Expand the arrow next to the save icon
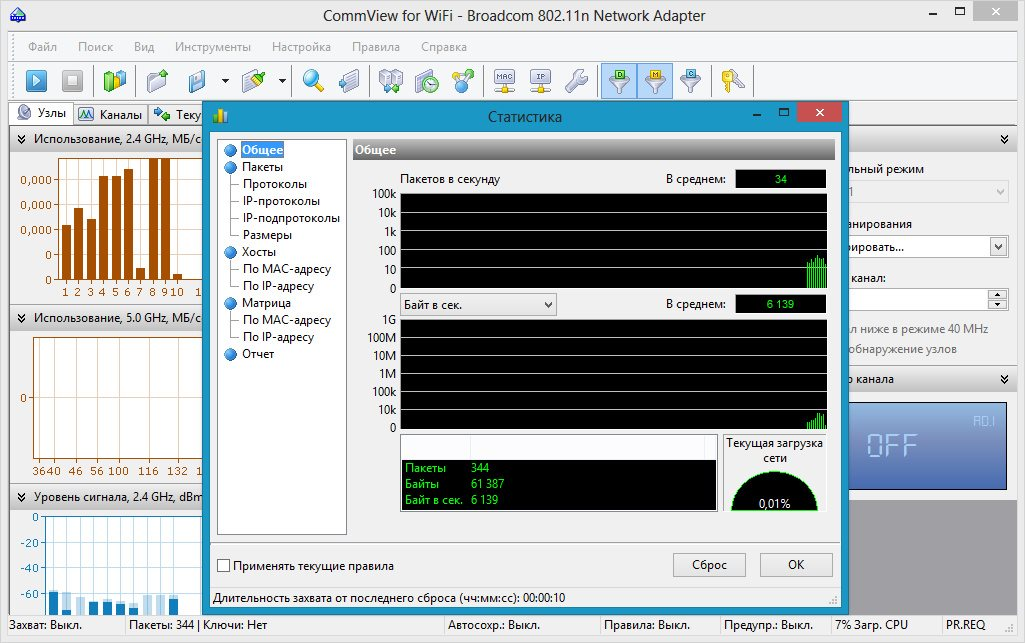This screenshot has height=643, width=1025. pyautogui.click(x=225, y=81)
